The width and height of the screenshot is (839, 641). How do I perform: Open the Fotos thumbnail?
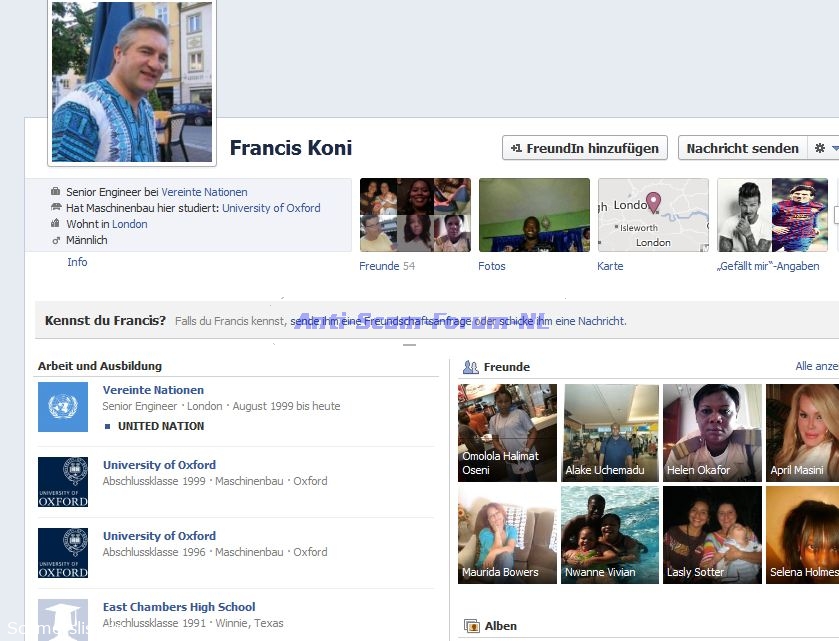(534, 215)
